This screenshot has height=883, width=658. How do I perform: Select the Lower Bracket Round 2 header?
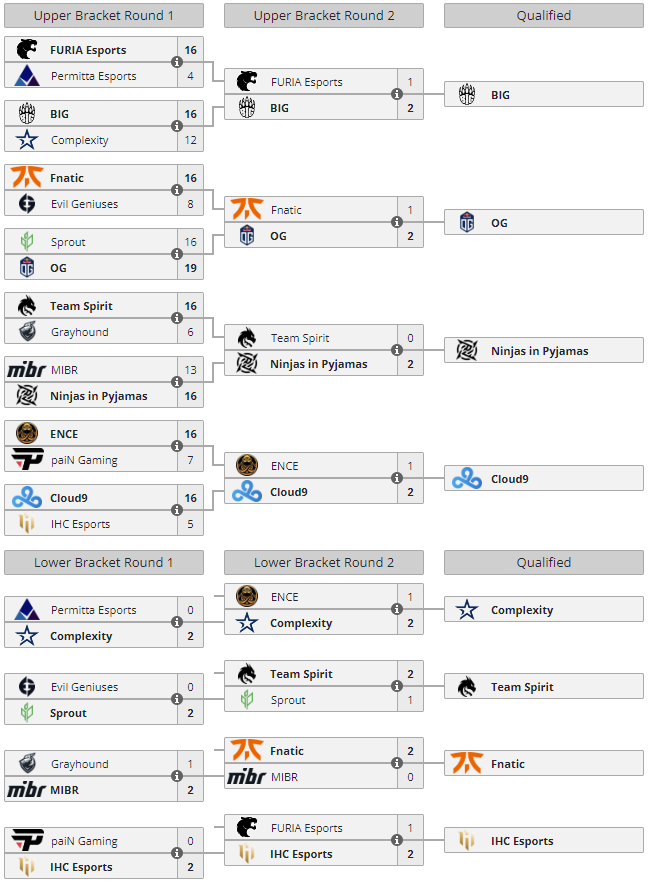coord(324,563)
